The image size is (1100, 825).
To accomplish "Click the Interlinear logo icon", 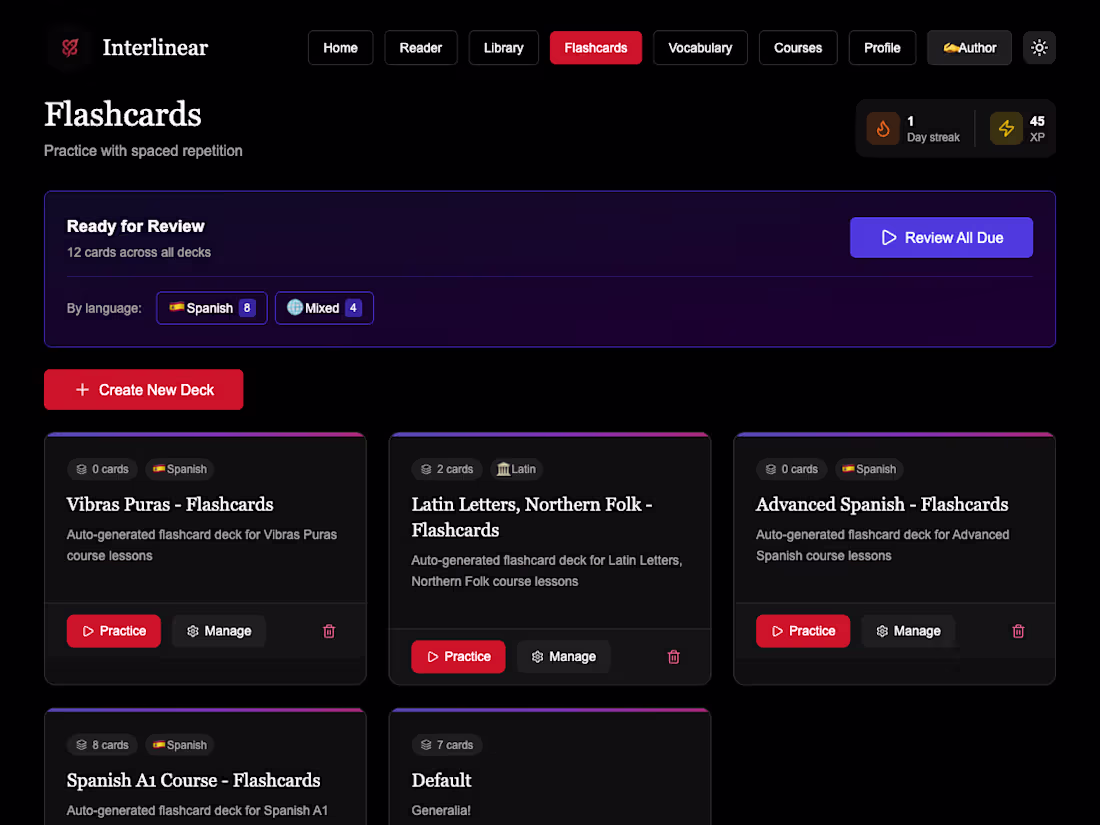I will coord(69,48).
